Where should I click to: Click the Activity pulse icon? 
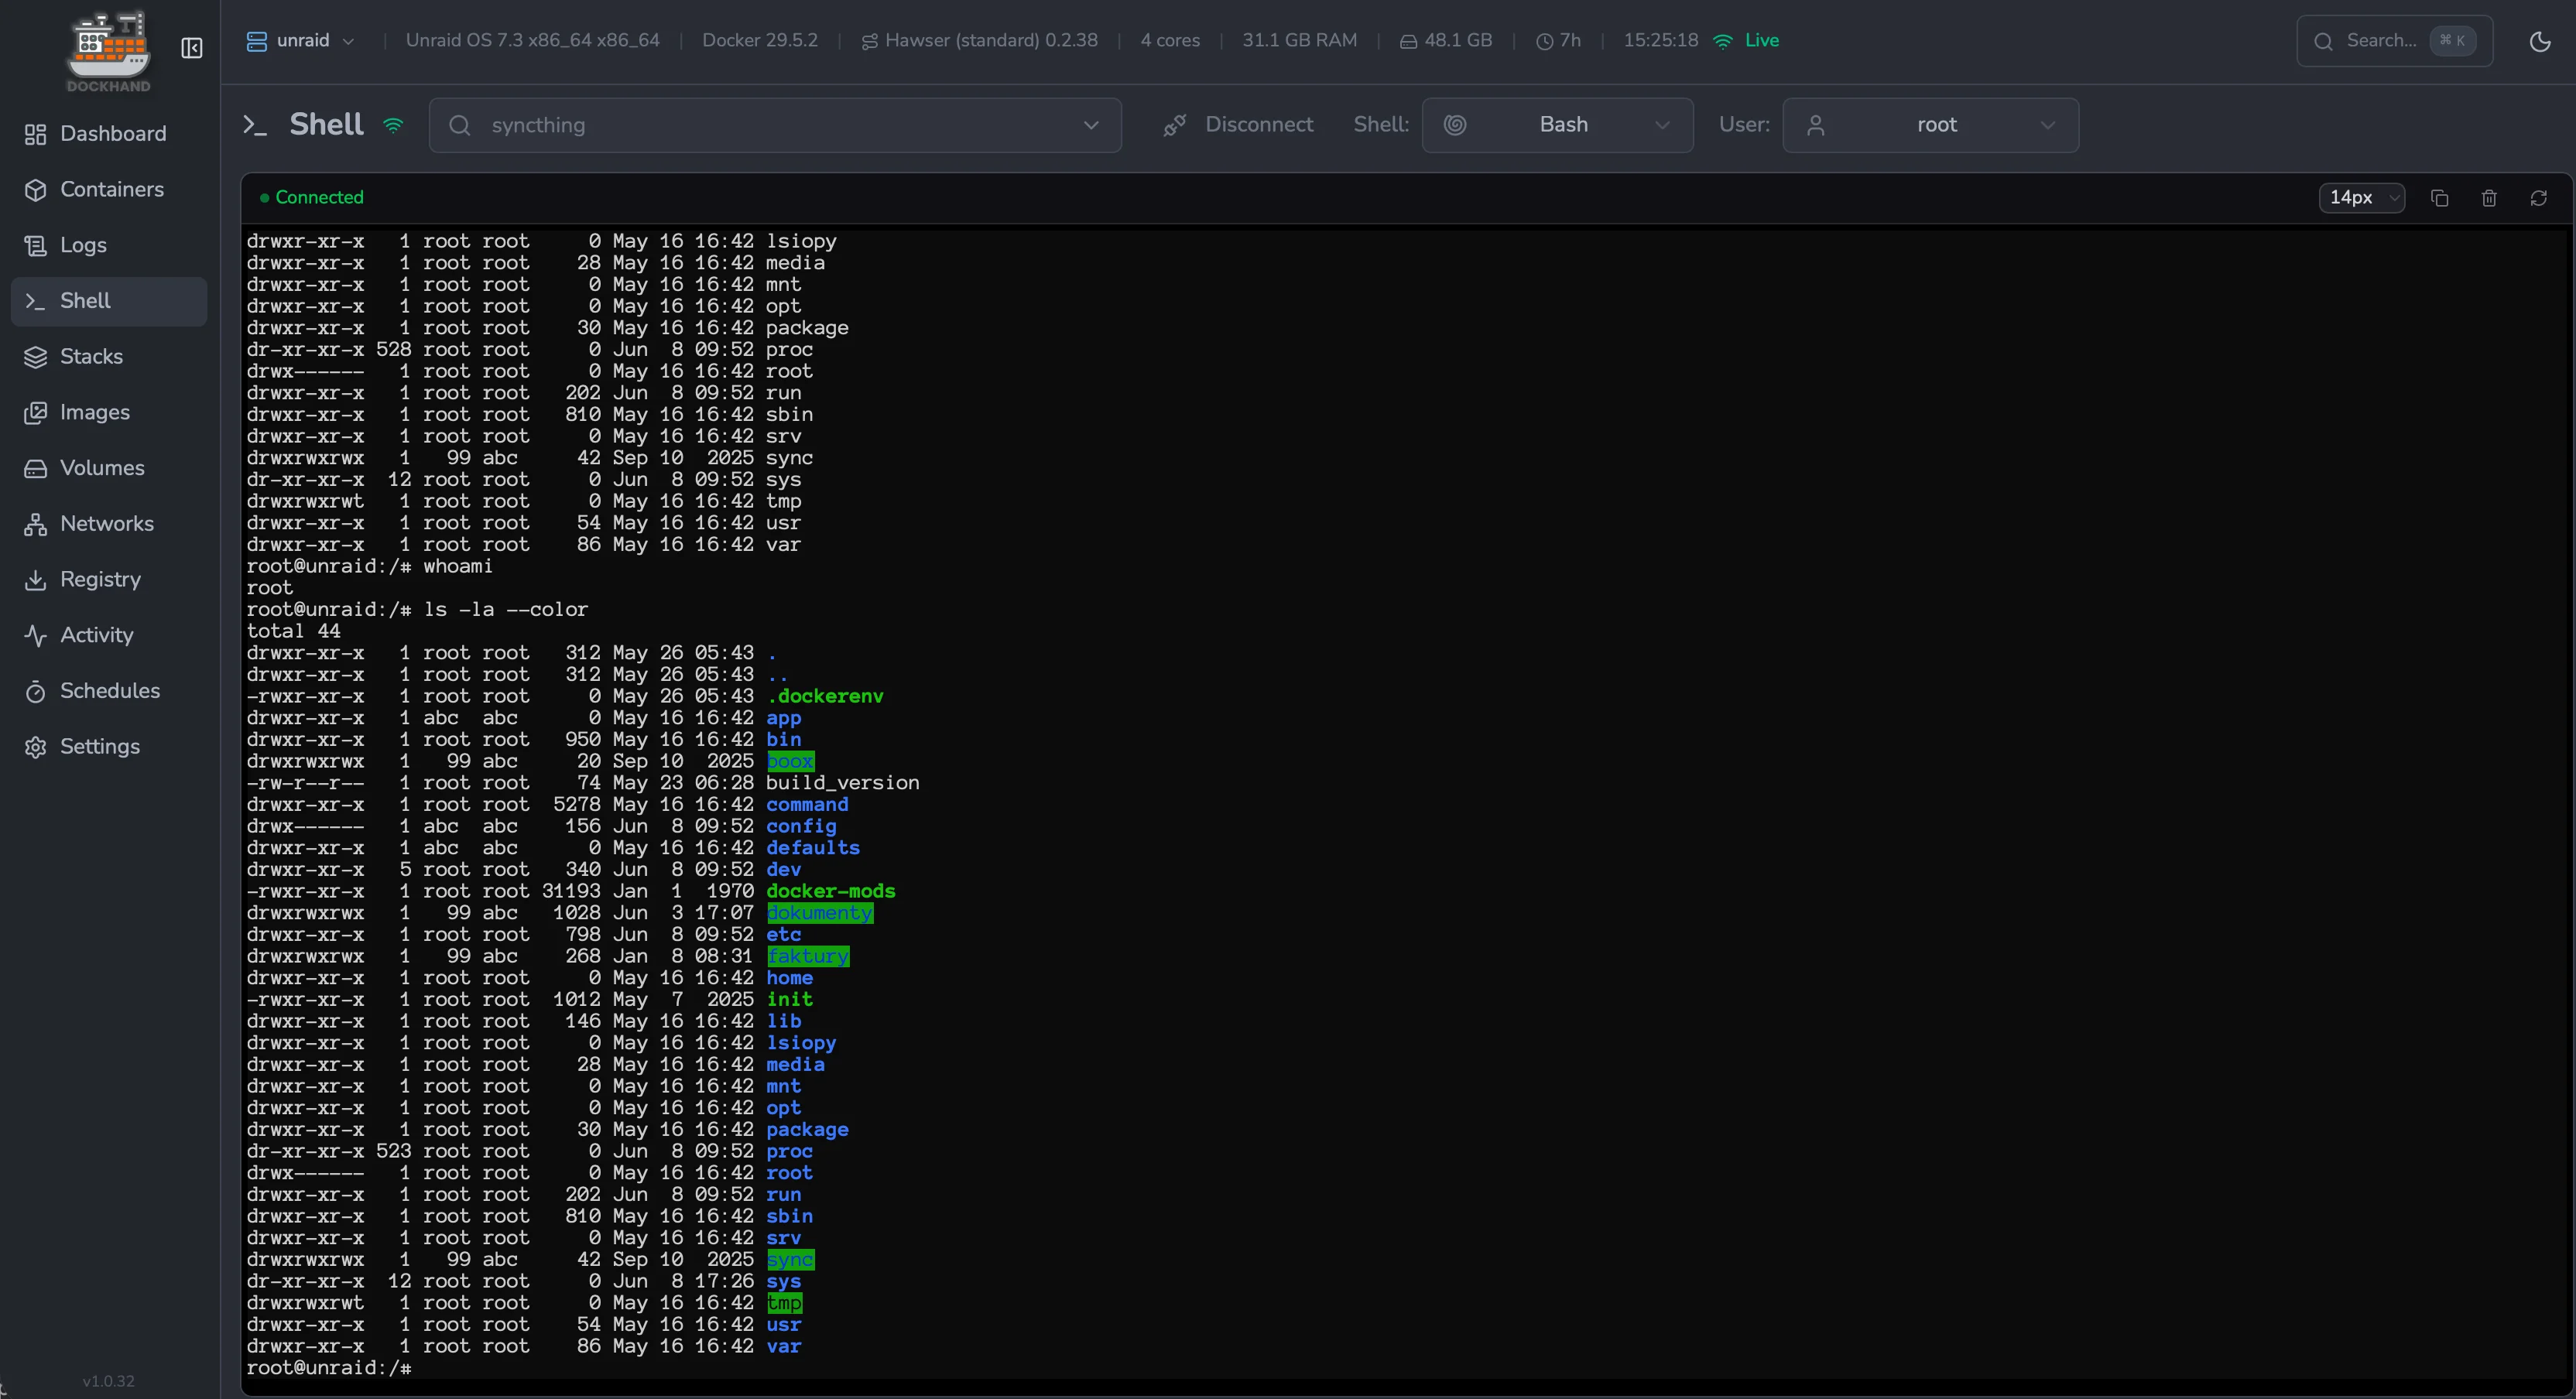tap(36, 635)
